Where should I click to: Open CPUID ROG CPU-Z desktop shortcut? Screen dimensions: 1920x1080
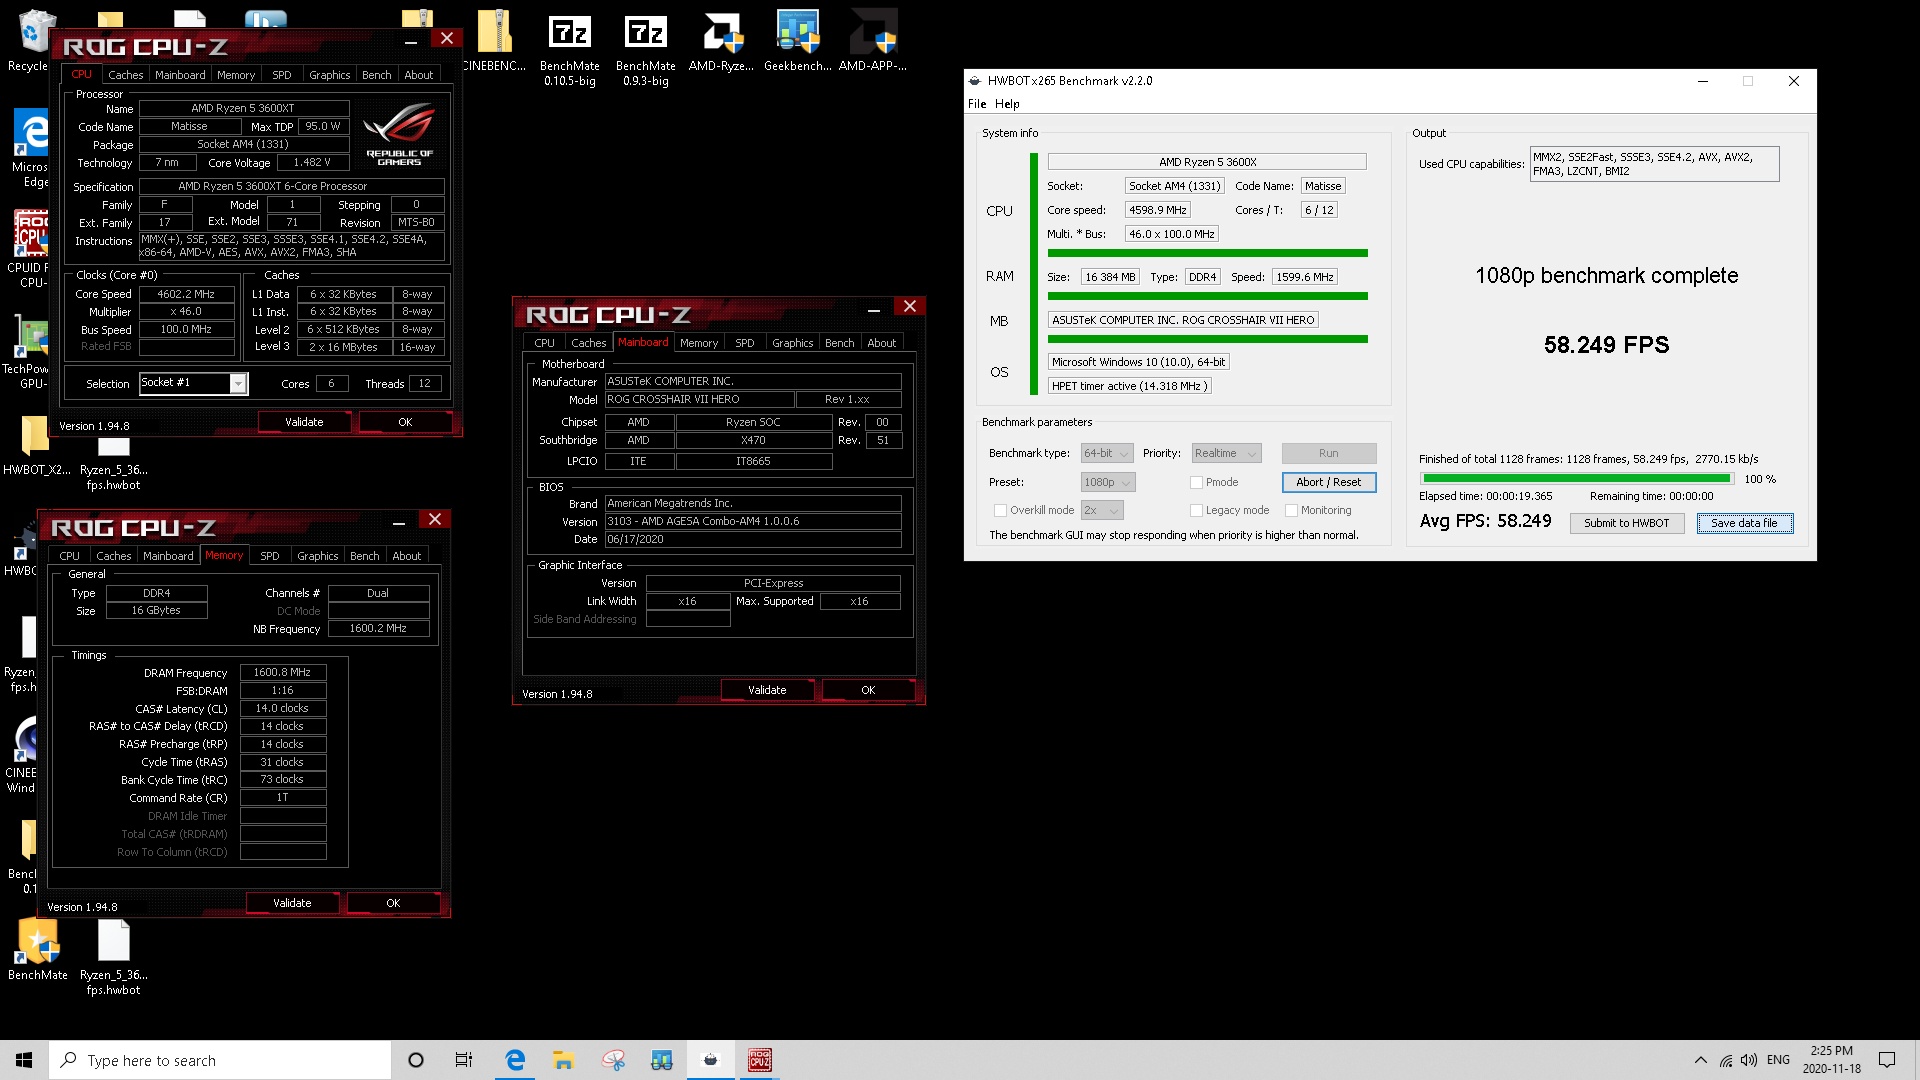(x=30, y=248)
